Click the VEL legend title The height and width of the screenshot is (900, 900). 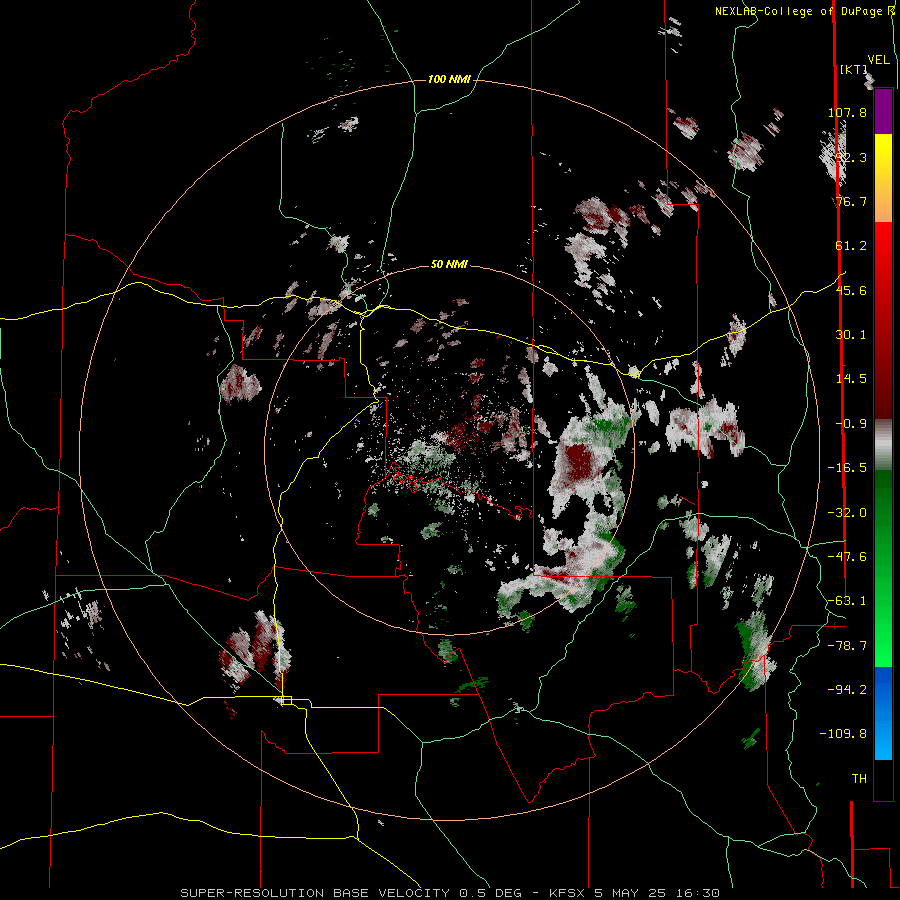(x=878, y=60)
